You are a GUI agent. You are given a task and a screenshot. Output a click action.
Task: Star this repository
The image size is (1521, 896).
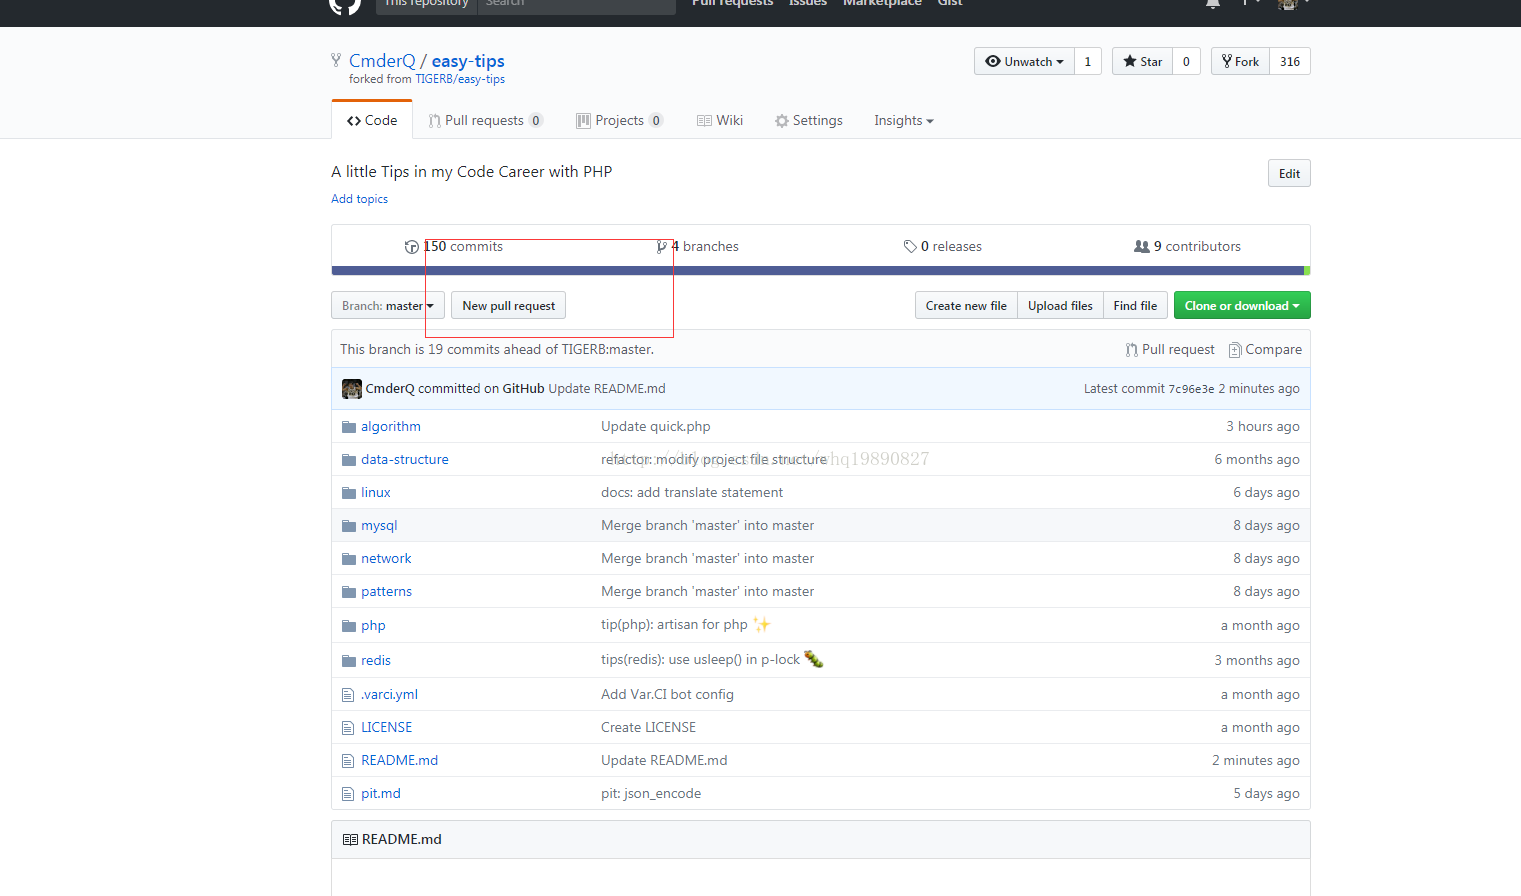[1142, 62]
